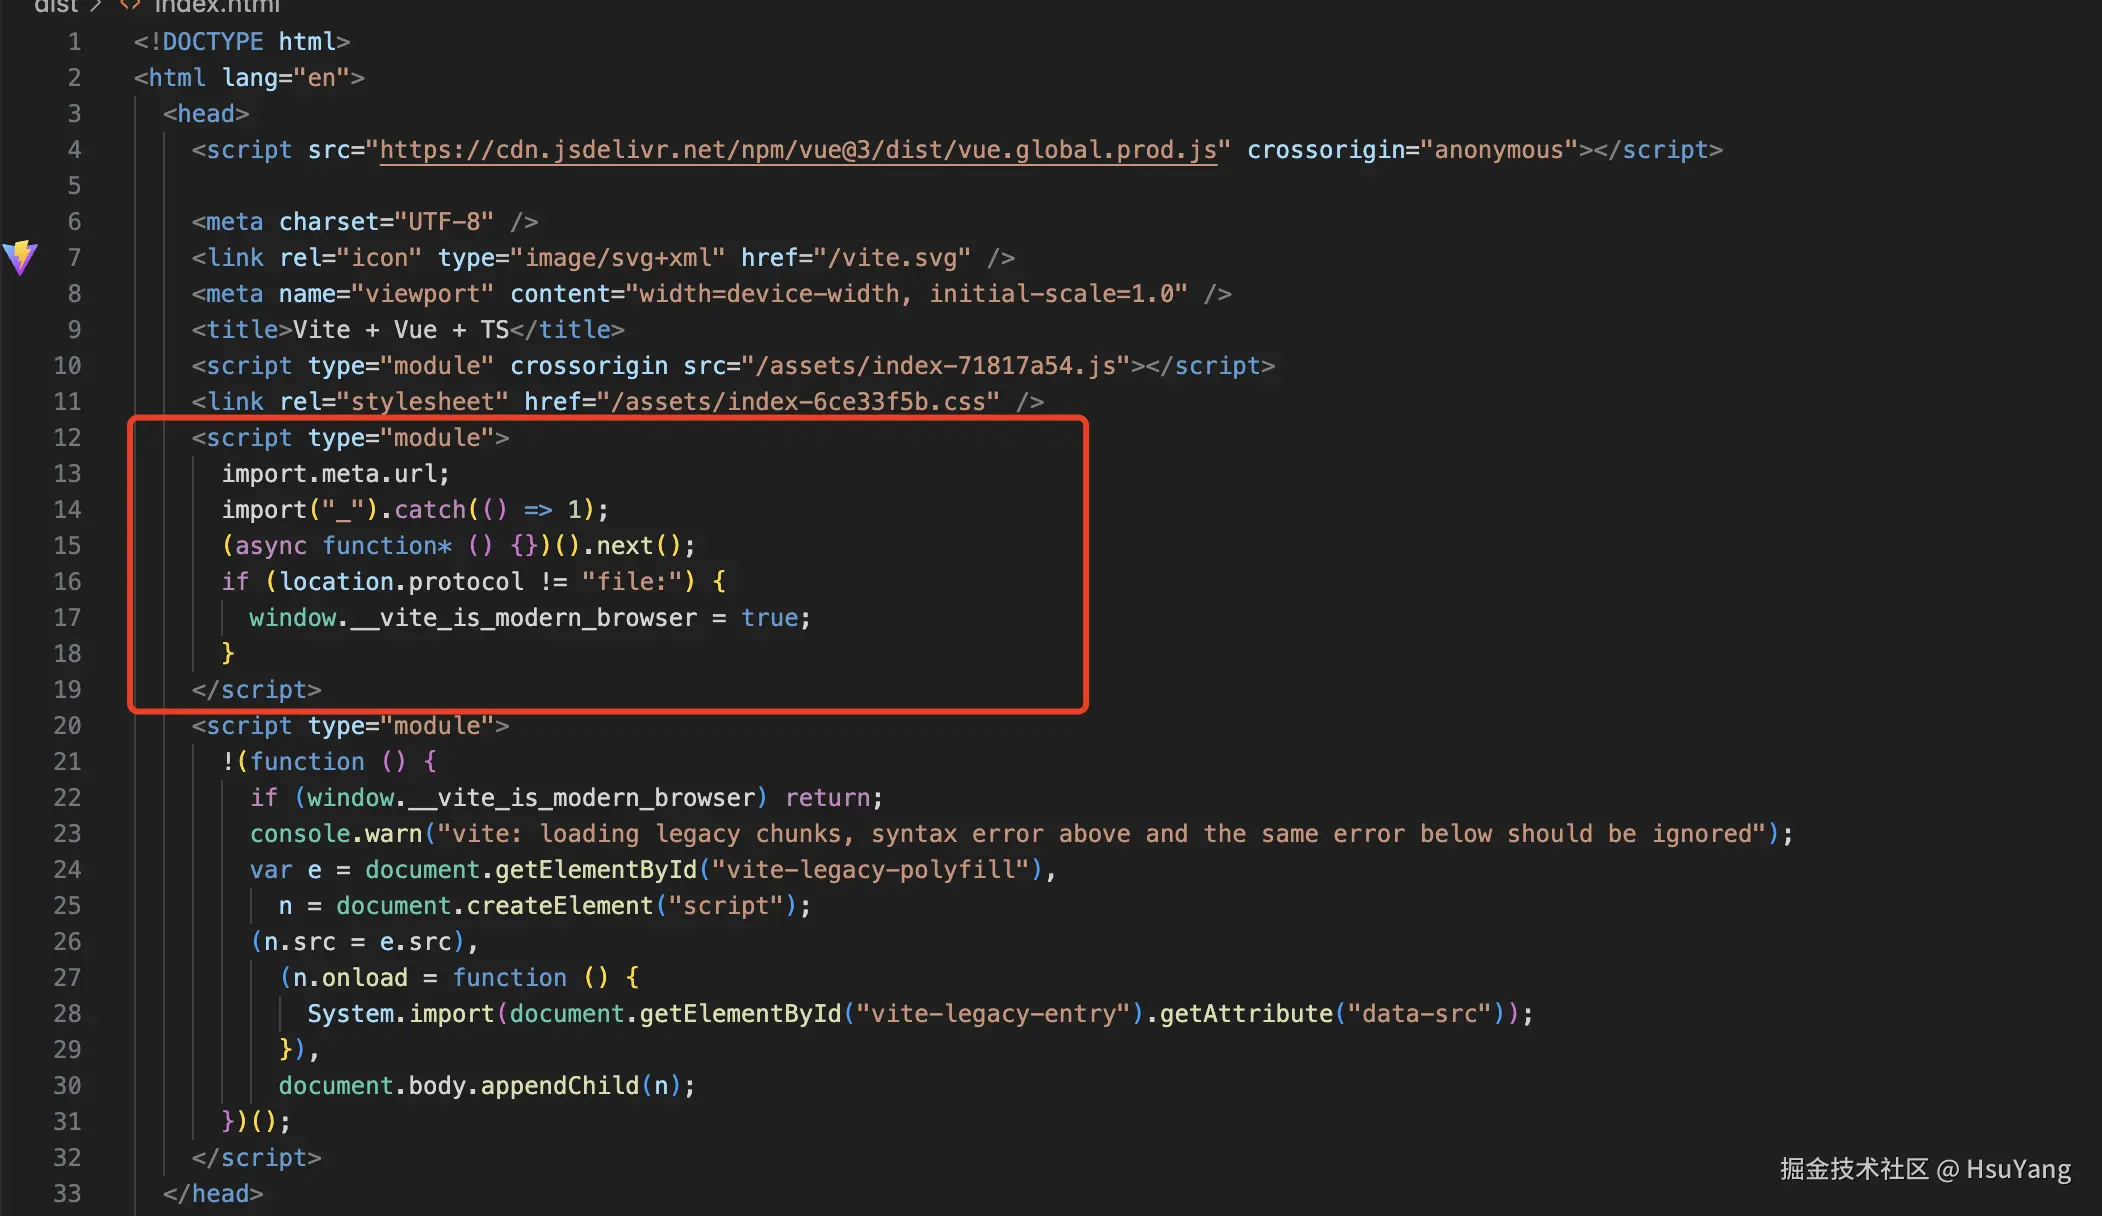Click the __vite_is_modern_browser assignment on line 17
The width and height of the screenshot is (2102, 1216).
[x=529, y=618]
